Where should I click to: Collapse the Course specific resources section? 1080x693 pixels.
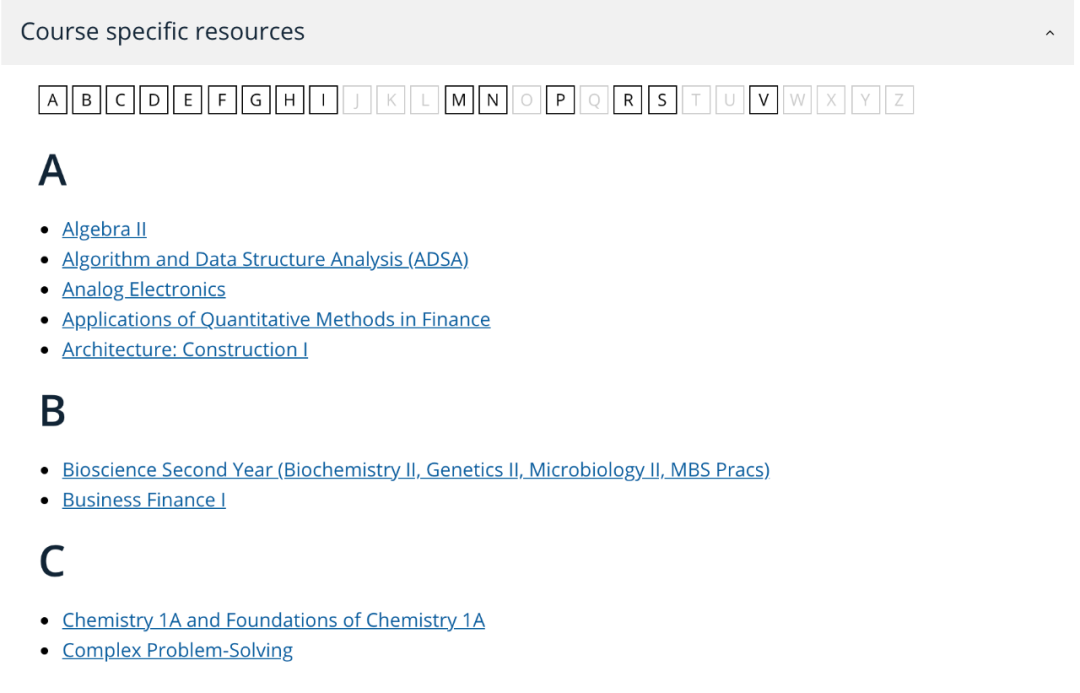tap(1049, 33)
